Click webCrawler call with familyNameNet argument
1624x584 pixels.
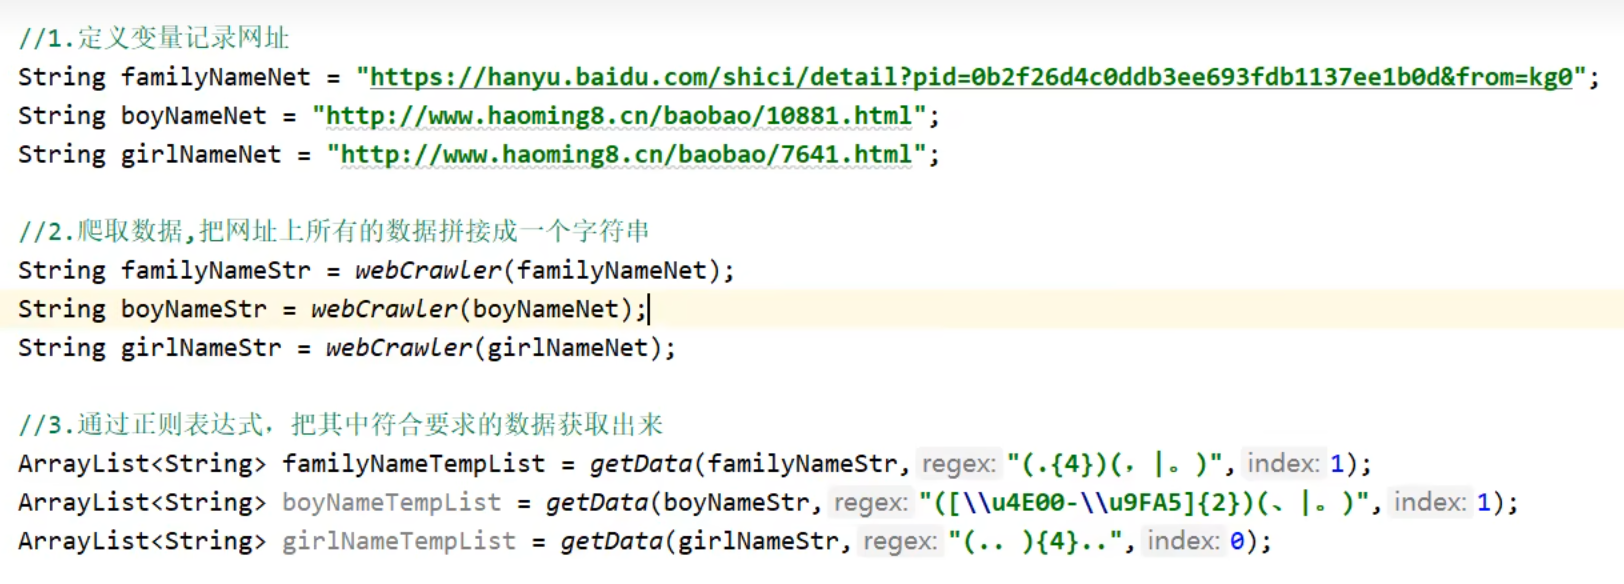tap(428, 271)
